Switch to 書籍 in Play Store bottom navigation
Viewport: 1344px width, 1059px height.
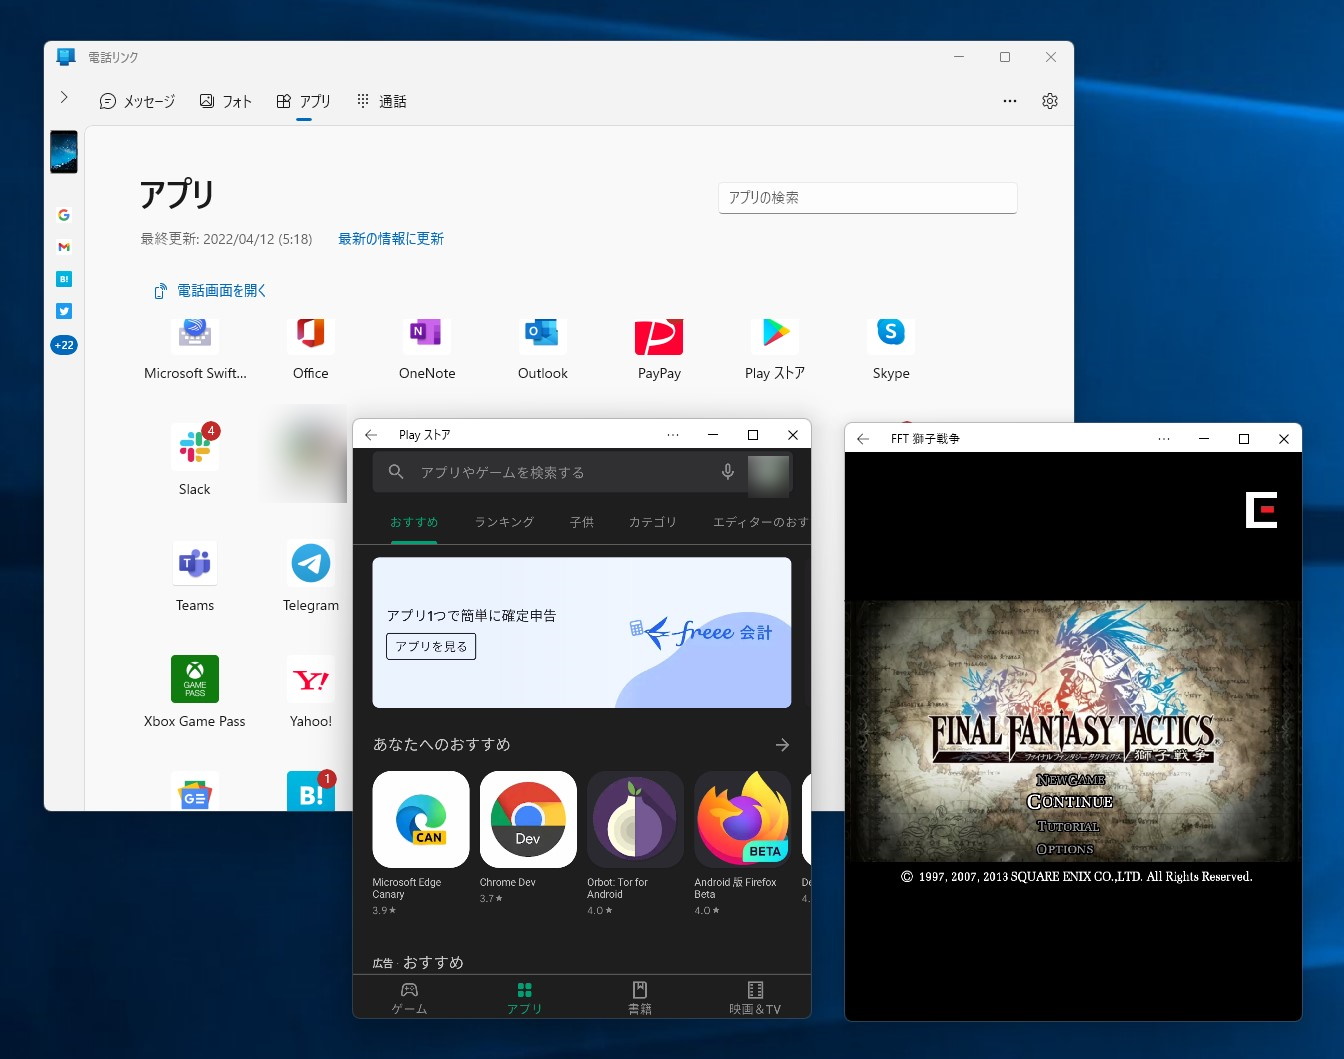click(x=640, y=998)
